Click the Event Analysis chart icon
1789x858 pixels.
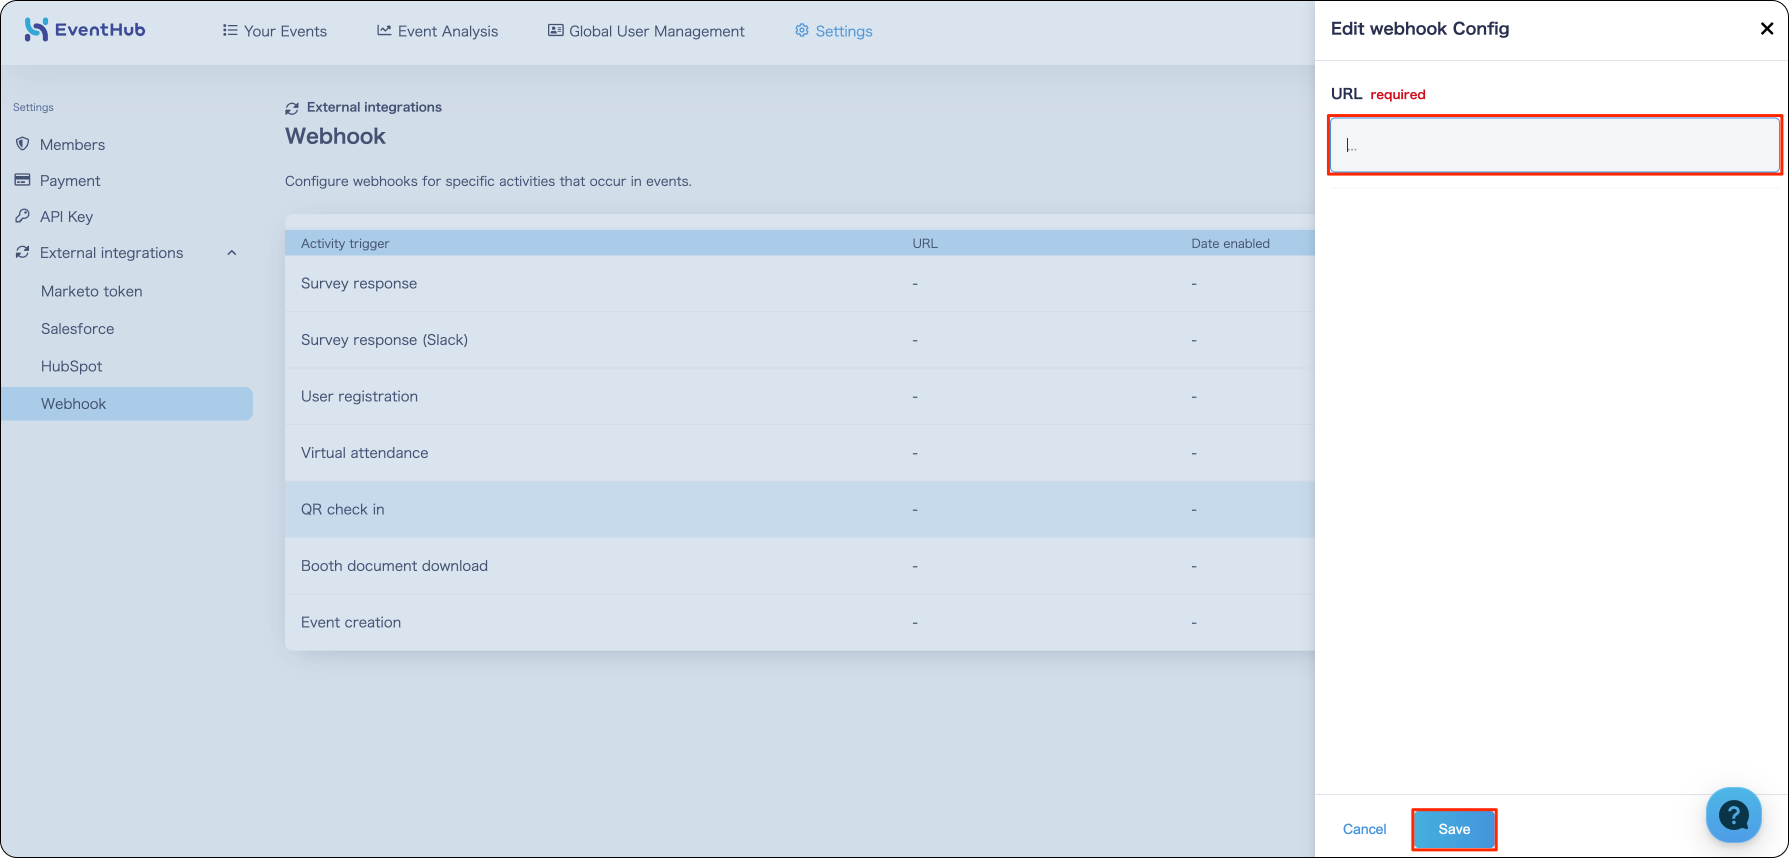click(384, 30)
